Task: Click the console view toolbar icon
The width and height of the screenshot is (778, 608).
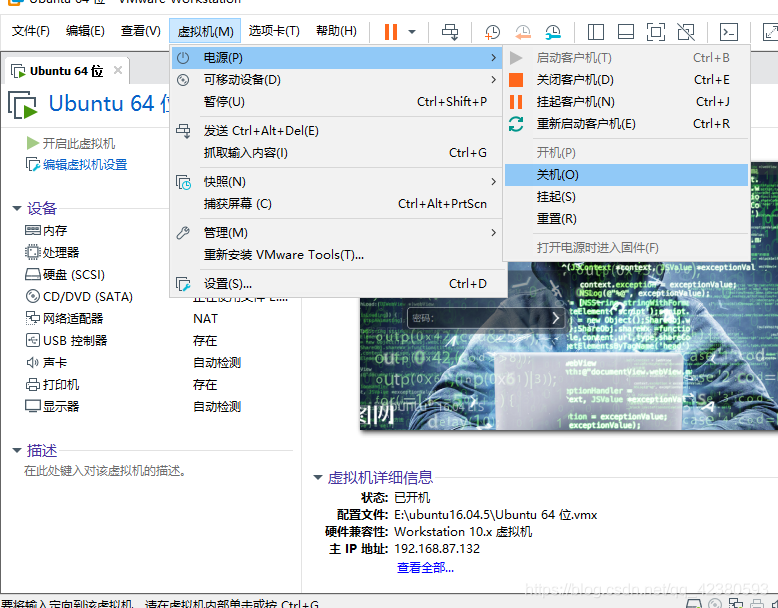Action: click(x=729, y=32)
